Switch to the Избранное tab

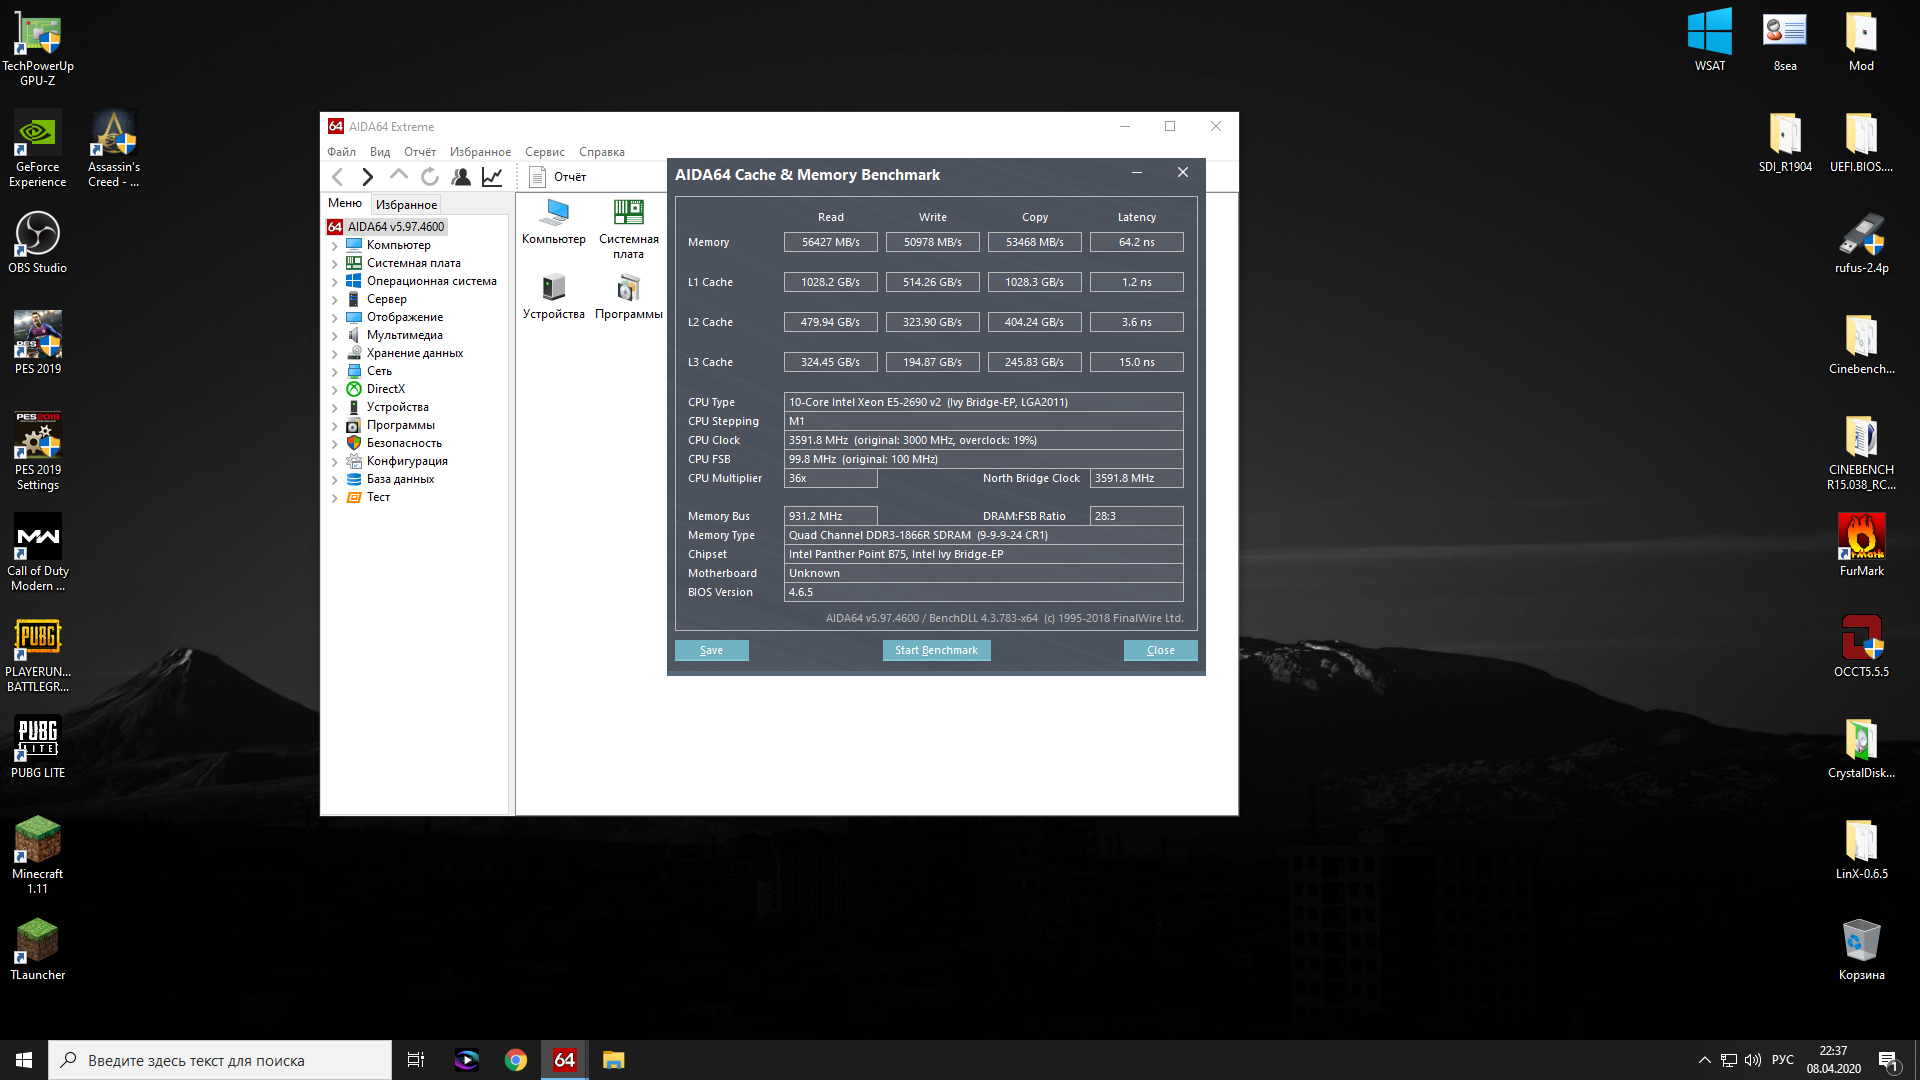(x=406, y=204)
